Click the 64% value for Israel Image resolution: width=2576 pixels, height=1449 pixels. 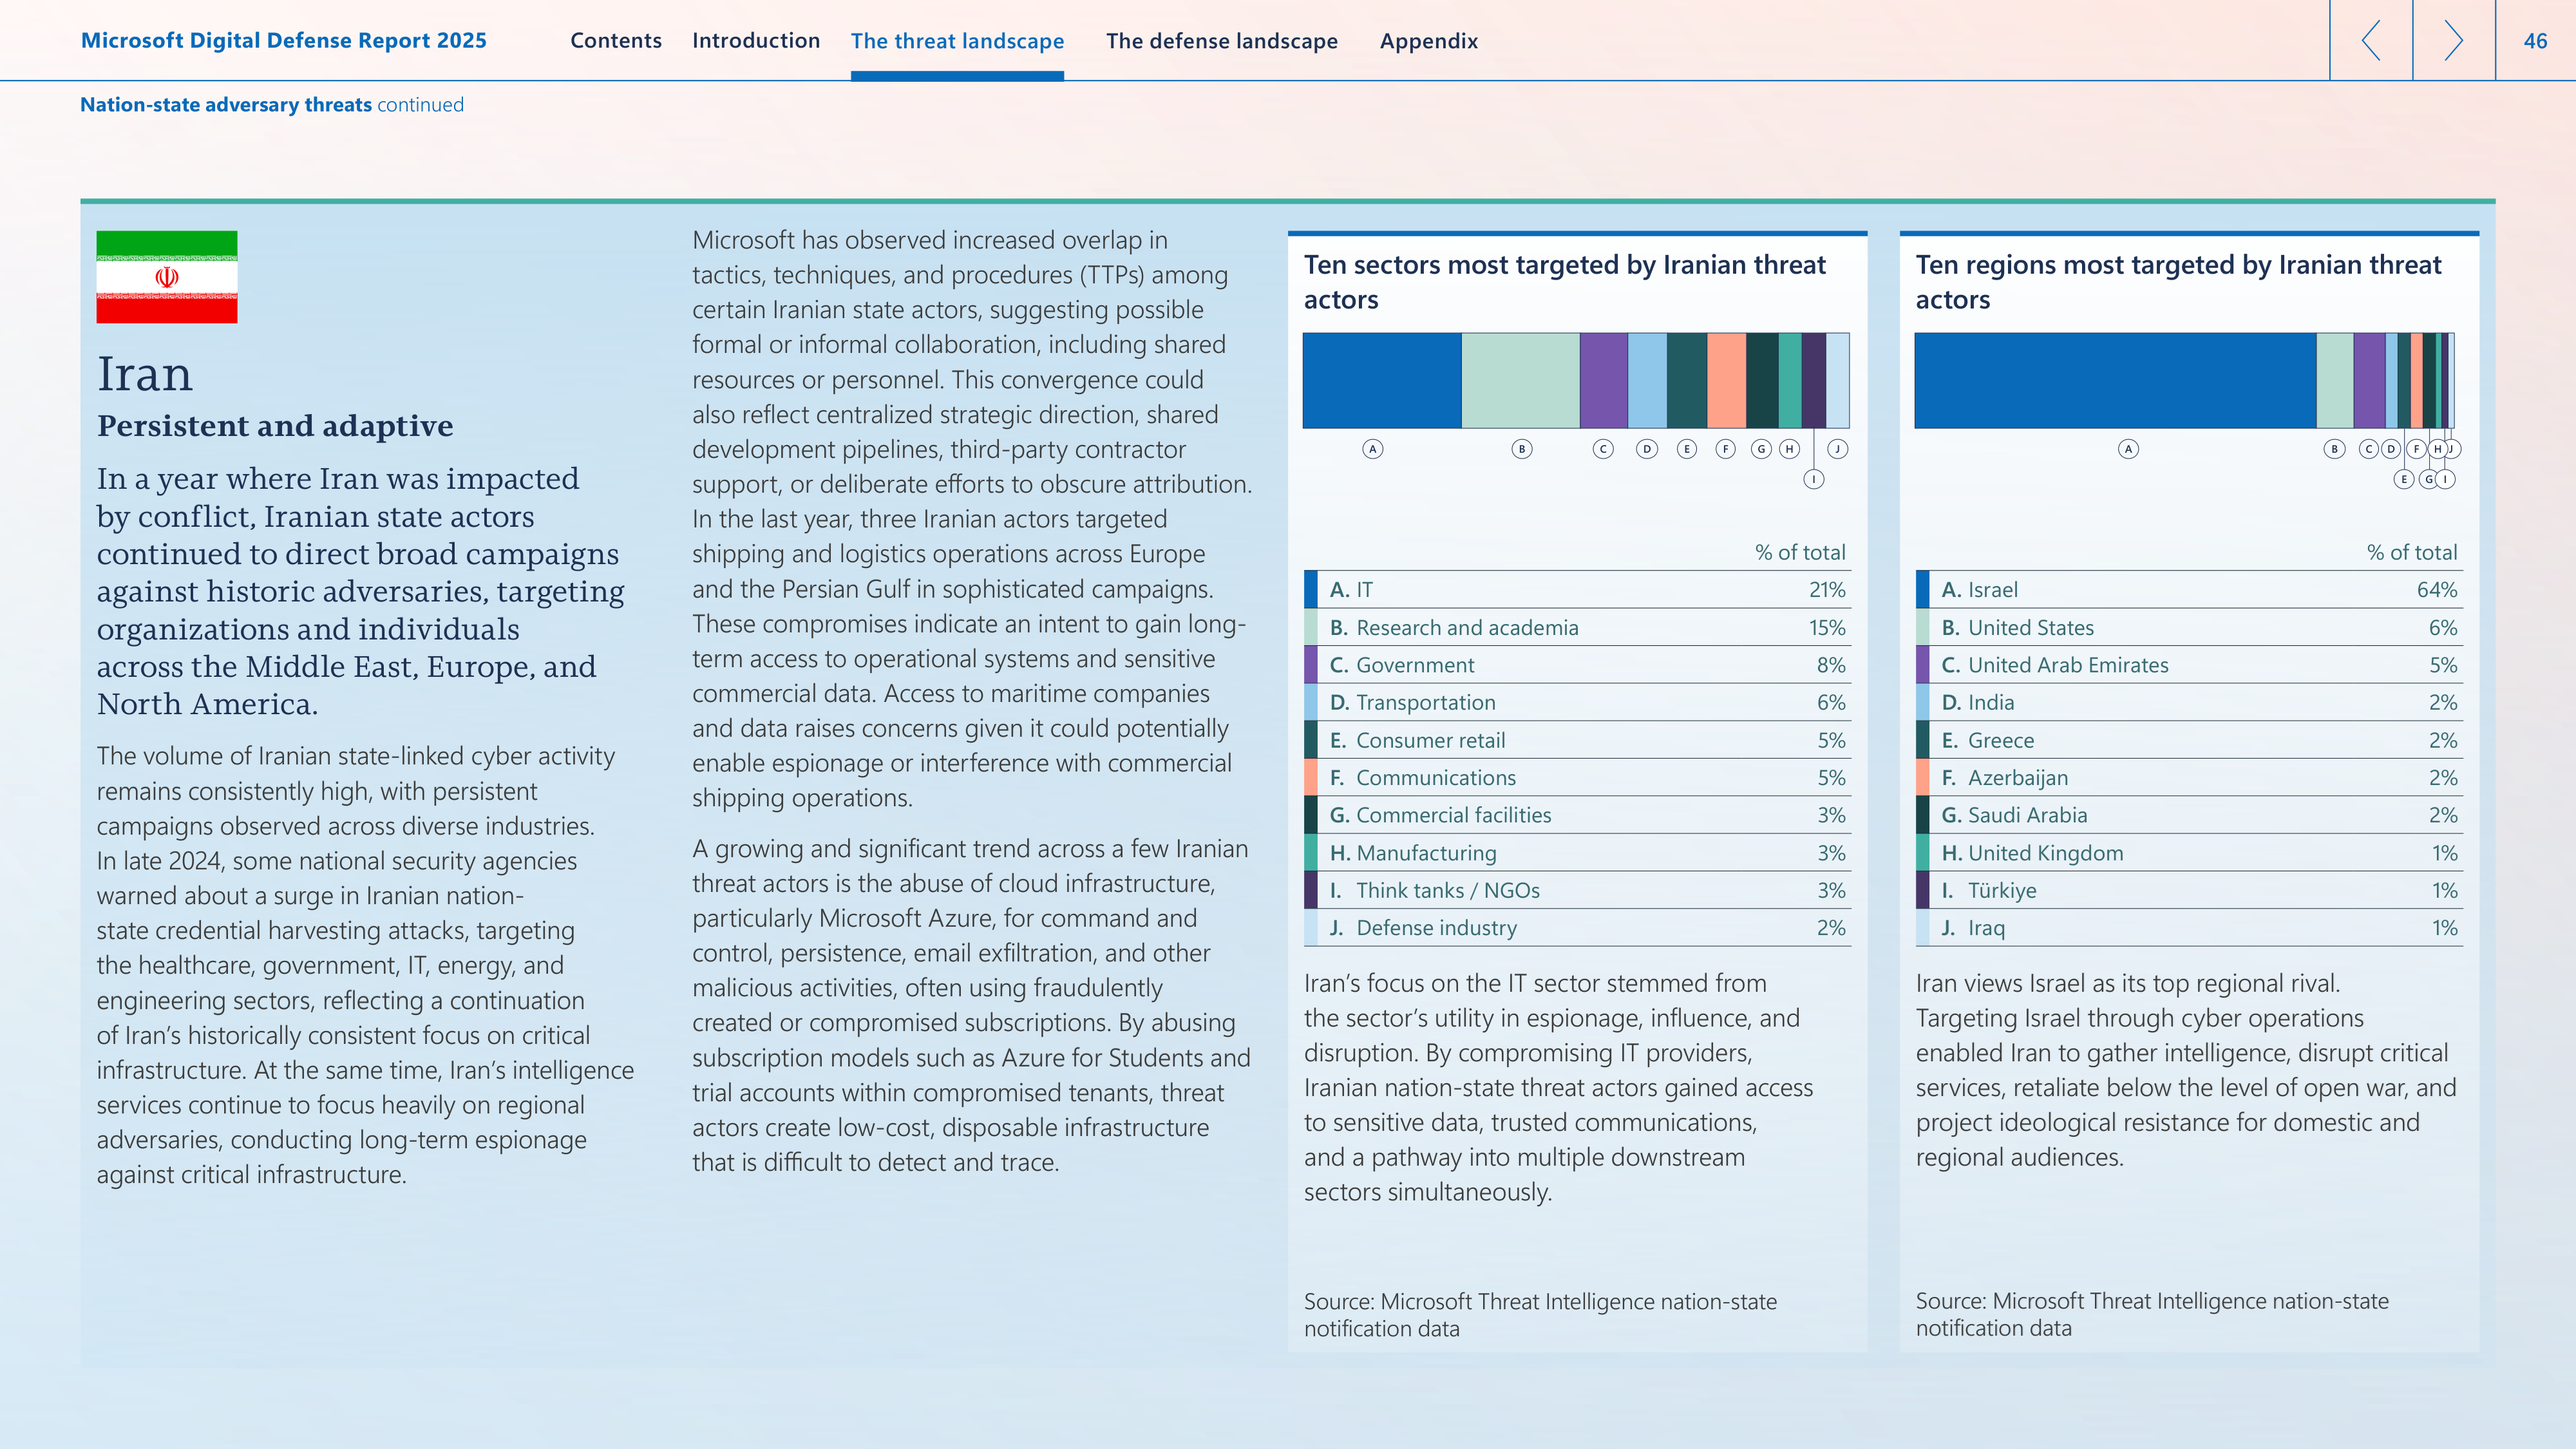click(x=2437, y=590)
